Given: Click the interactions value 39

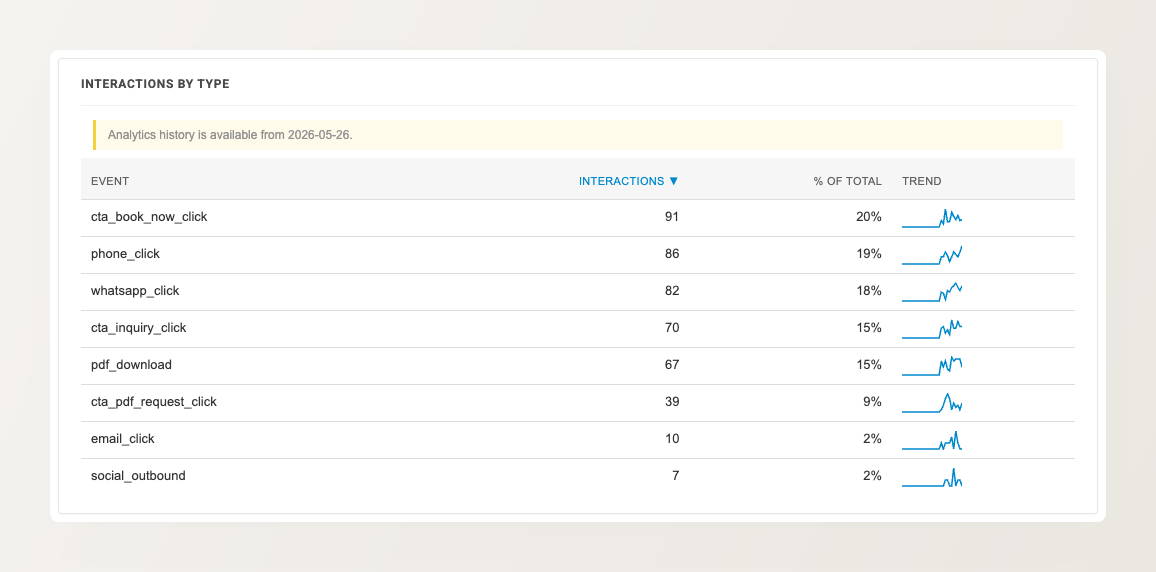Looking at the screenshot, I should (x=672, y=402).
